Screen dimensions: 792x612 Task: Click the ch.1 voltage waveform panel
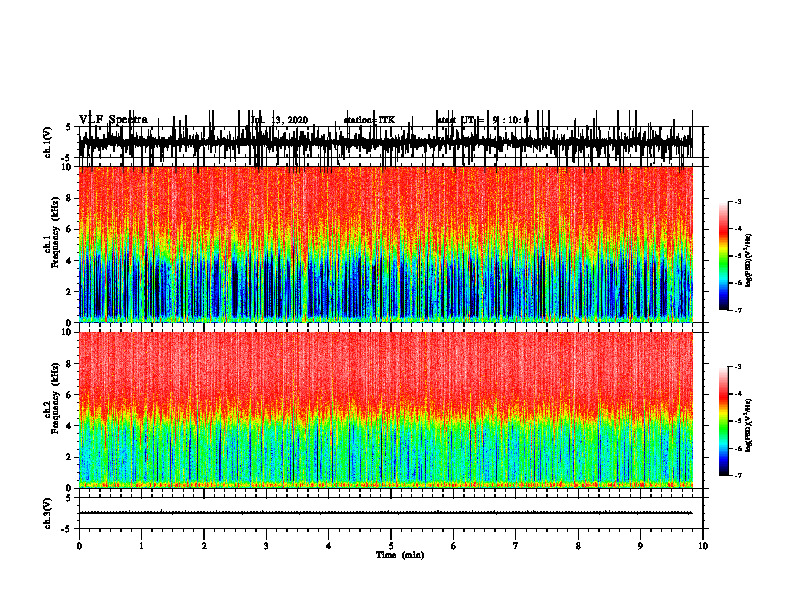390,142
